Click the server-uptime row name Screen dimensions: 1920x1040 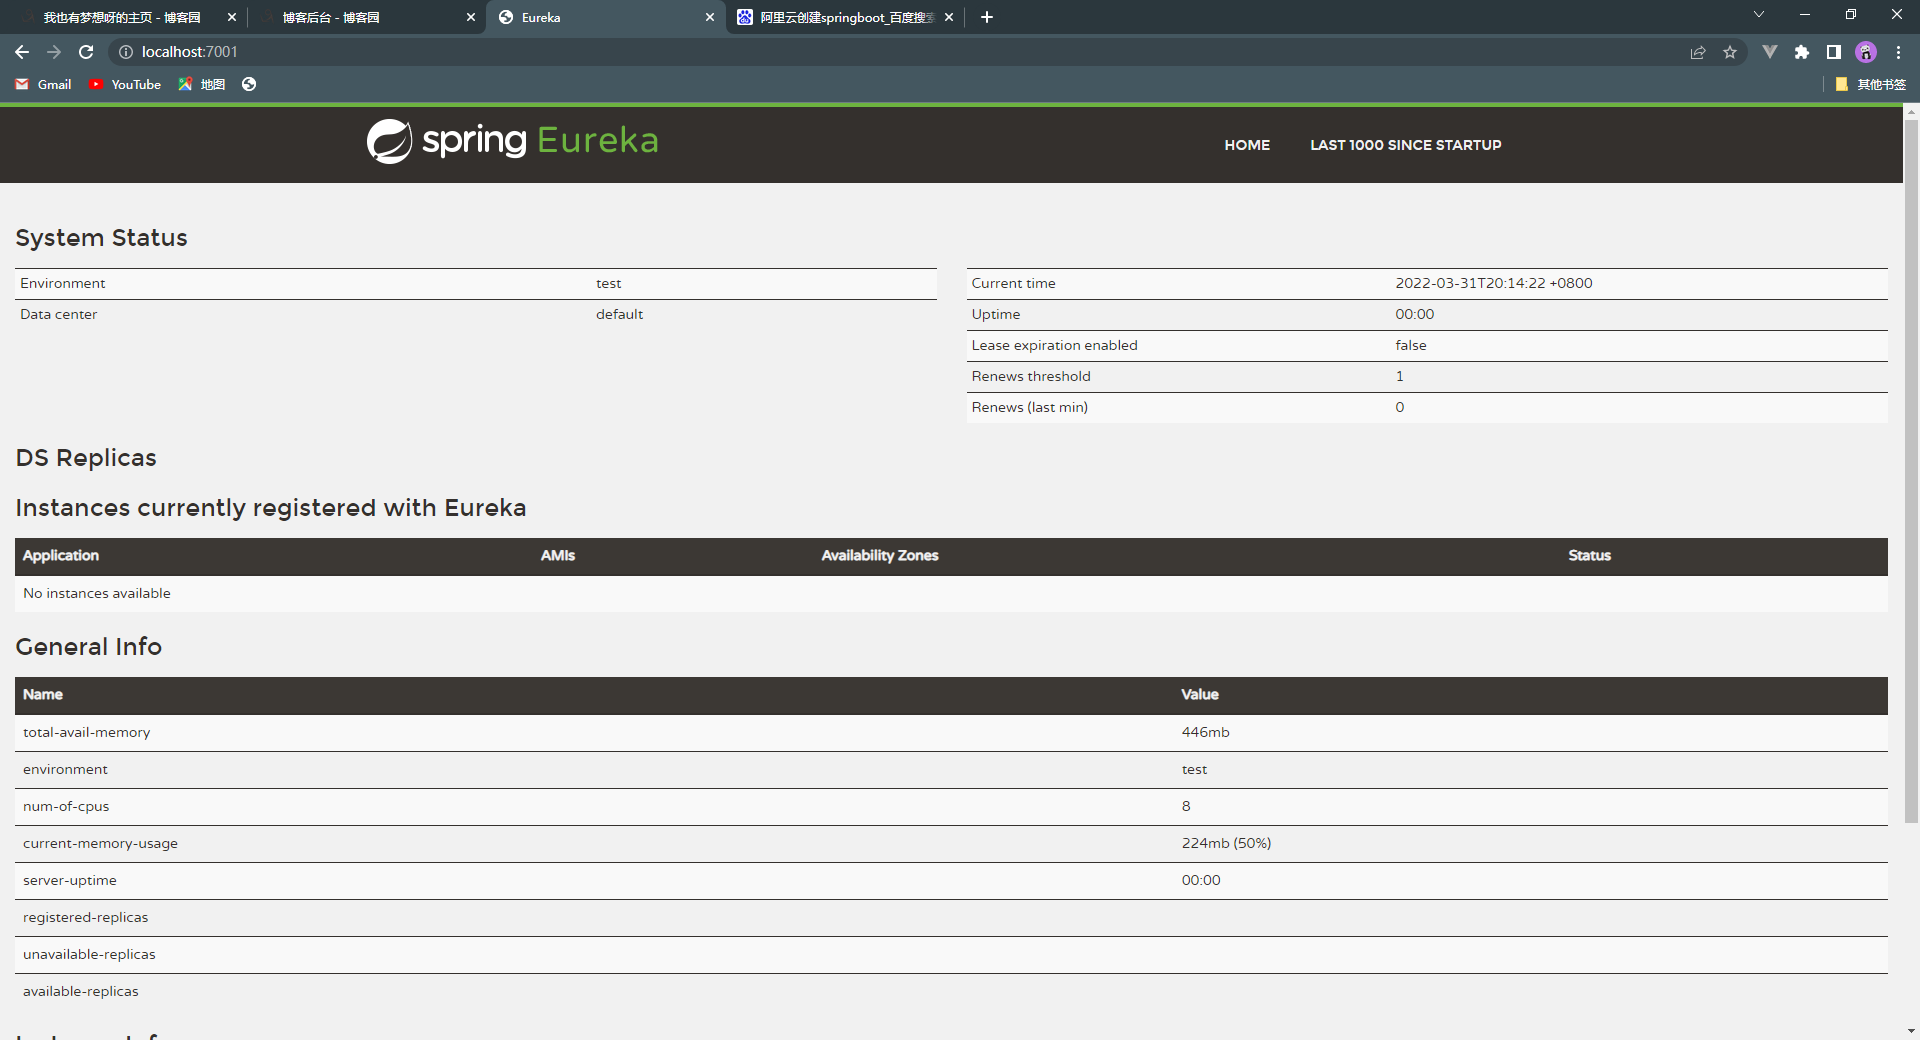[x=70, y=881]
